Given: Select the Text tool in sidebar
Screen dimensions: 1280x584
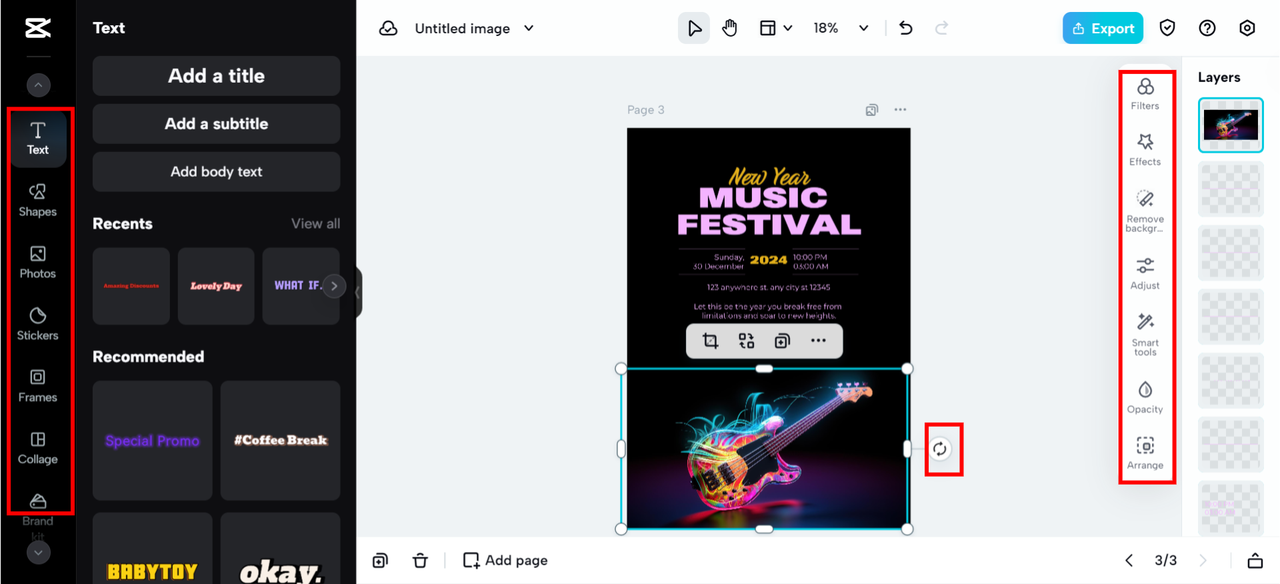Looking at the screenshot, I should [38, 139].
